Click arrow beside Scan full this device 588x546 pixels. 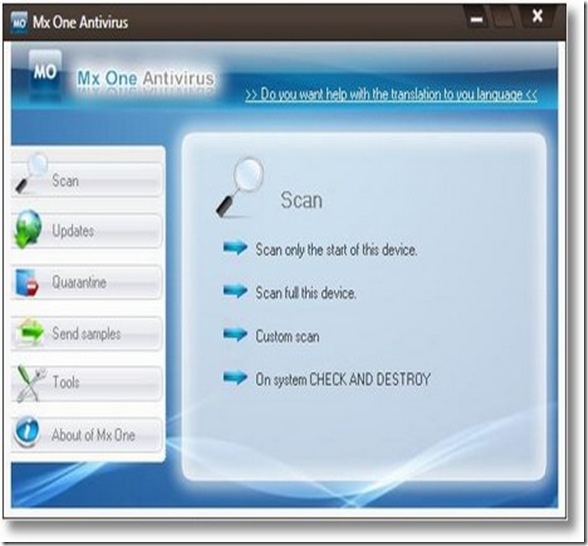pyautogui.click(x=235, y=291)
